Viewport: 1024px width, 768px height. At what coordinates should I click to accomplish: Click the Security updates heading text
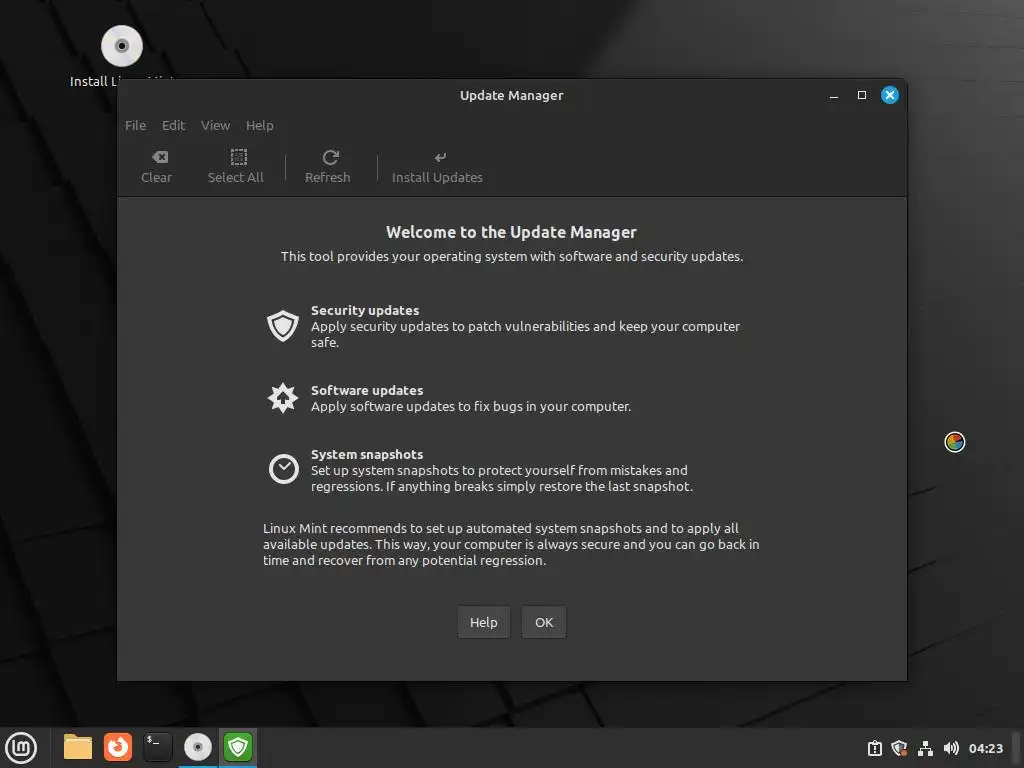(365, 310)
